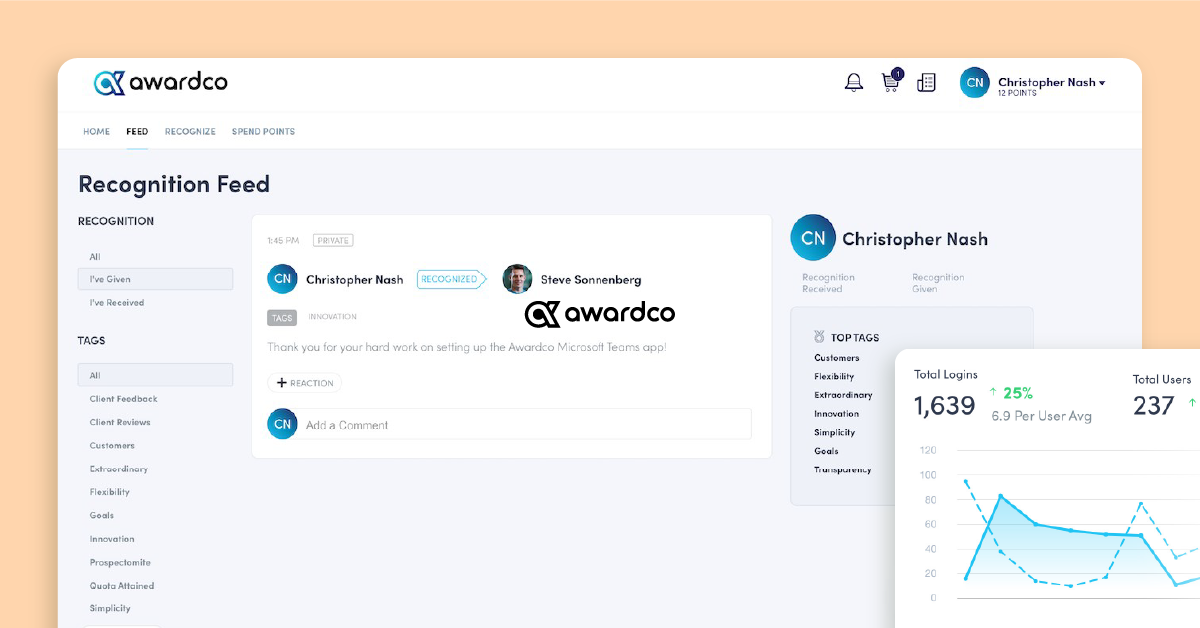
Task: Add a REACTION to the post
Action: [304, 383]
